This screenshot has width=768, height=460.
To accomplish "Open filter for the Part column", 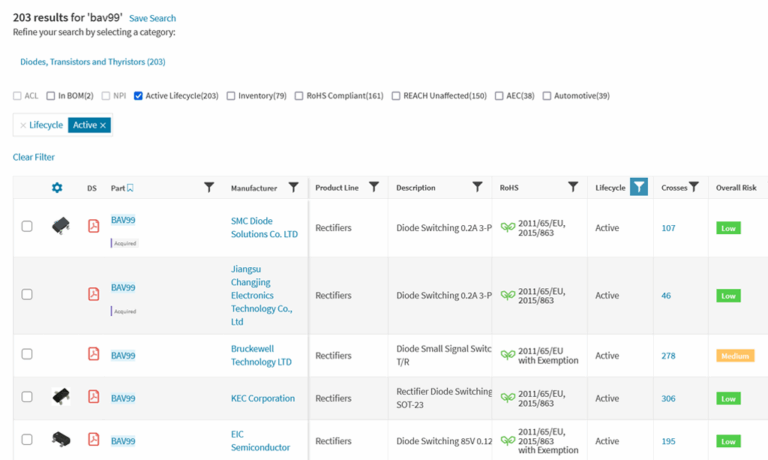I will tap(209, 187).
